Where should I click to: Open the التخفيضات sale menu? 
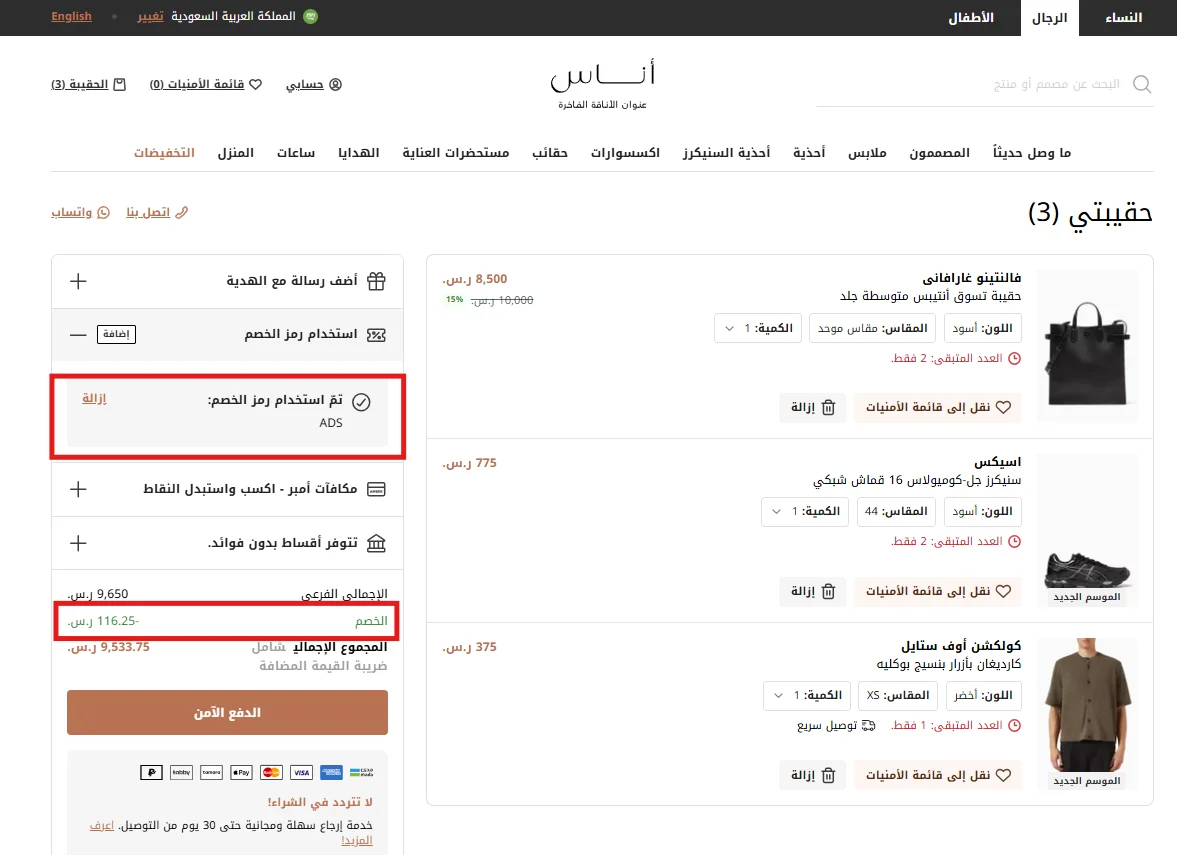pyautogui.click(x=164, y=153)
